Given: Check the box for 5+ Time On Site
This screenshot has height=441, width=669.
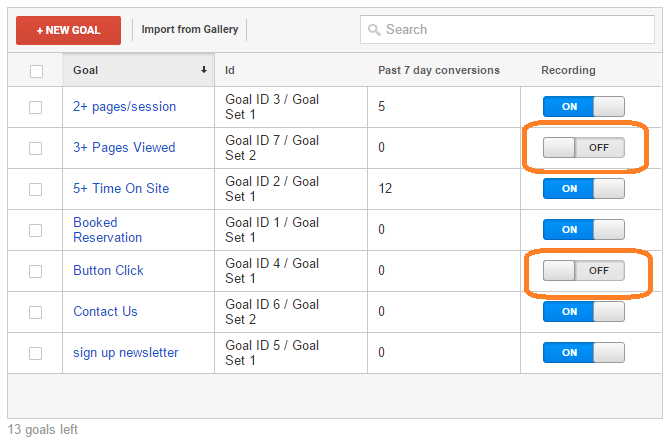Looking at the screenshot, I should (35, 189).
